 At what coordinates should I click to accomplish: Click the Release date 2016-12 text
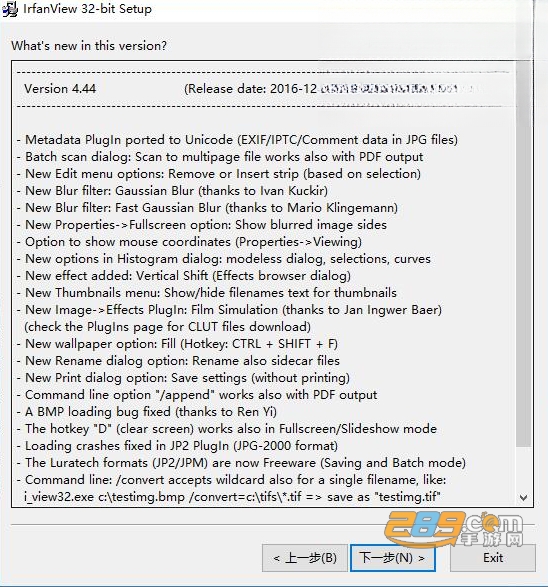point(250,89)
